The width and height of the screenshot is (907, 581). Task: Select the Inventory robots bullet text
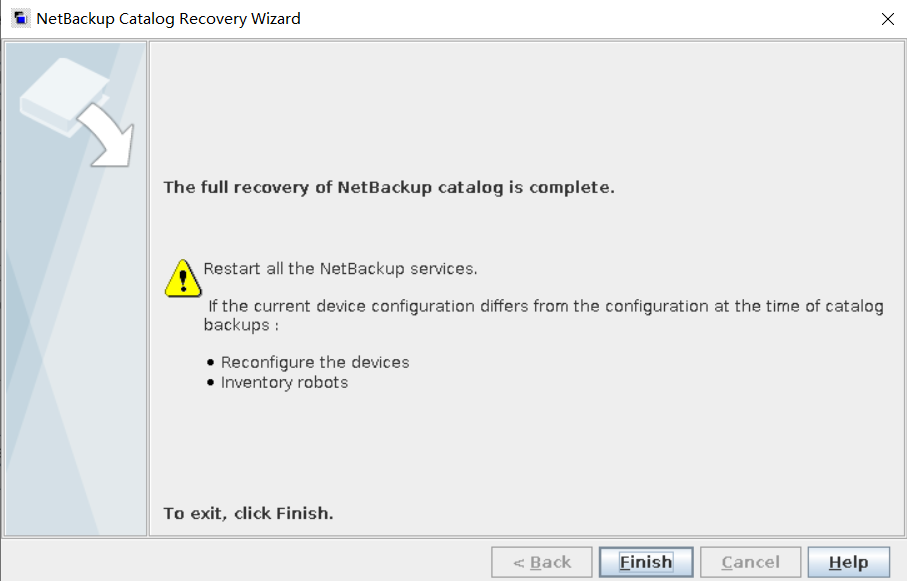click(x=284, y=382)
